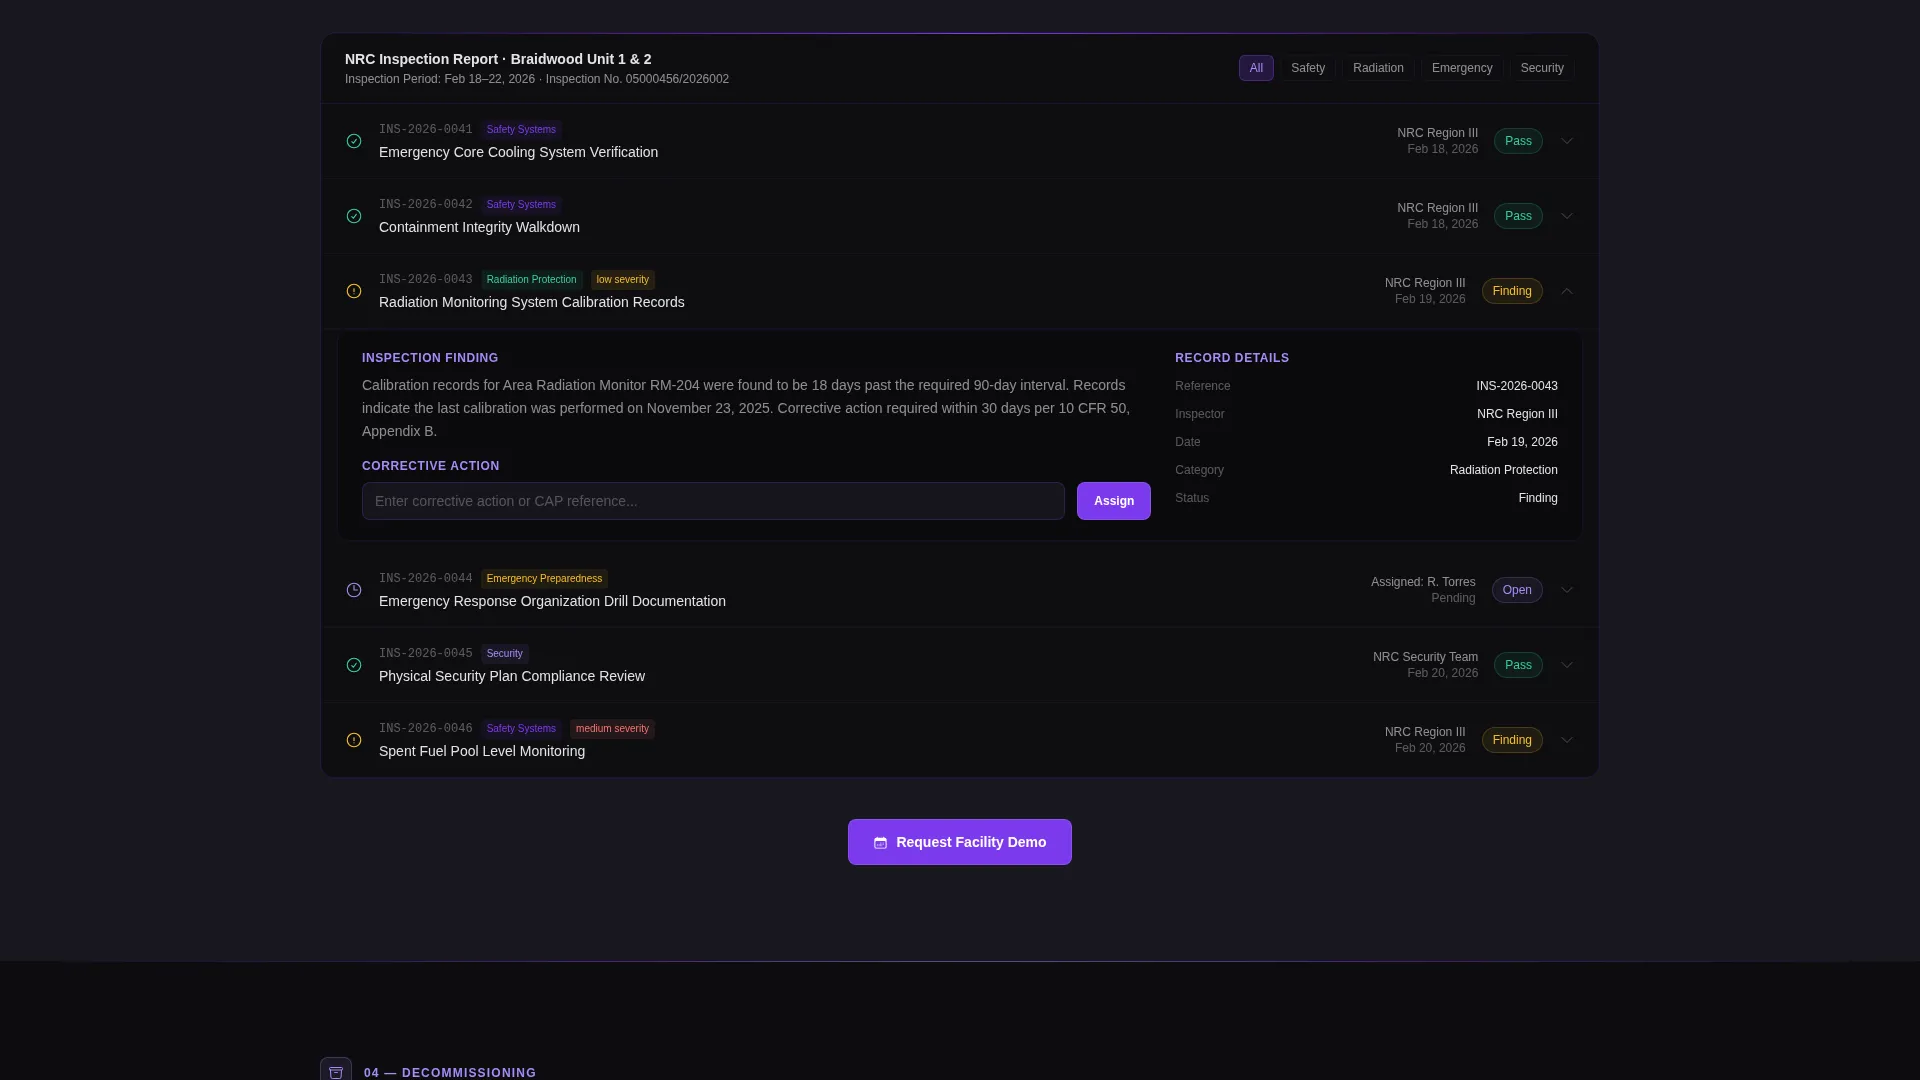Show only Emergency category items
This screenshot has height=1080, width=1920.
coord(1462,68)
